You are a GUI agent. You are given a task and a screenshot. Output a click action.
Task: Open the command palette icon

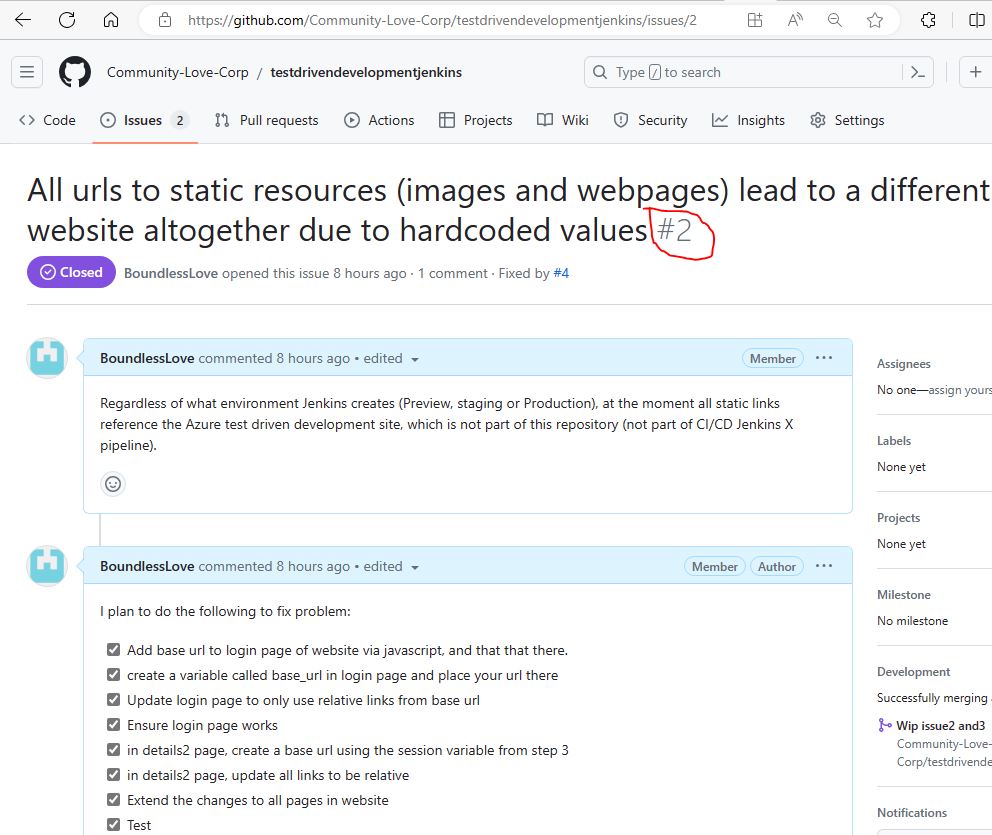coord(917,72)
